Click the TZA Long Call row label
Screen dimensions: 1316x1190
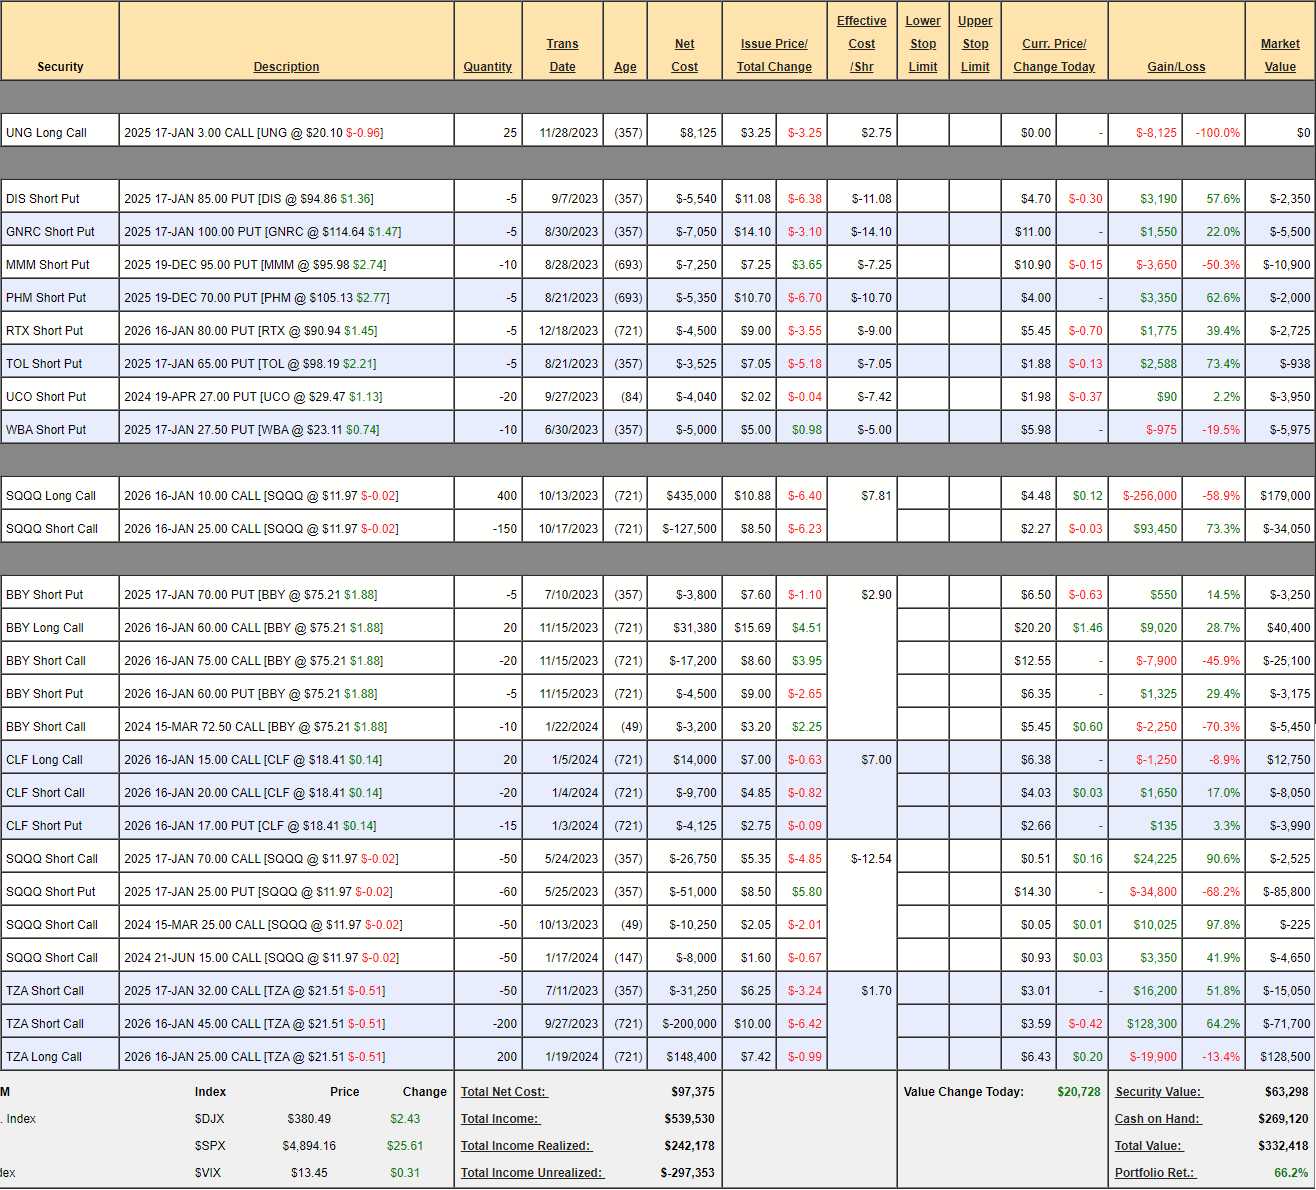point(45,1057)
